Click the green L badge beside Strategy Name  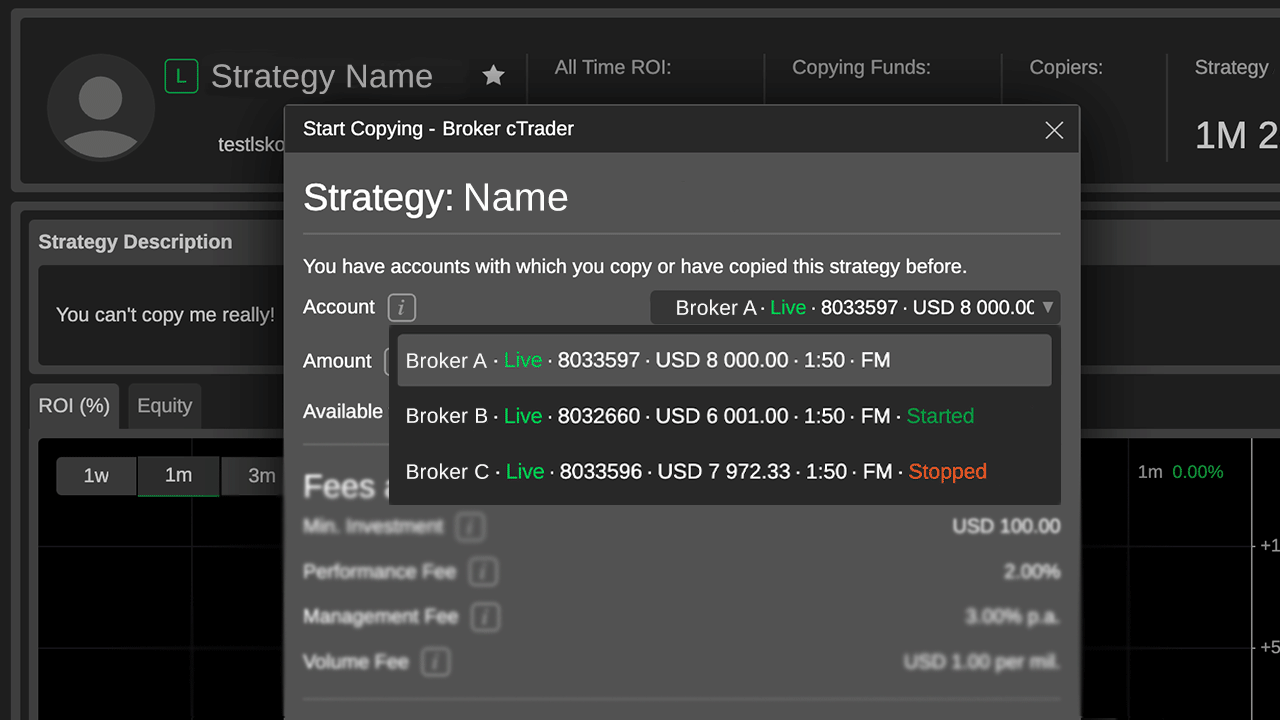(181, 75)
